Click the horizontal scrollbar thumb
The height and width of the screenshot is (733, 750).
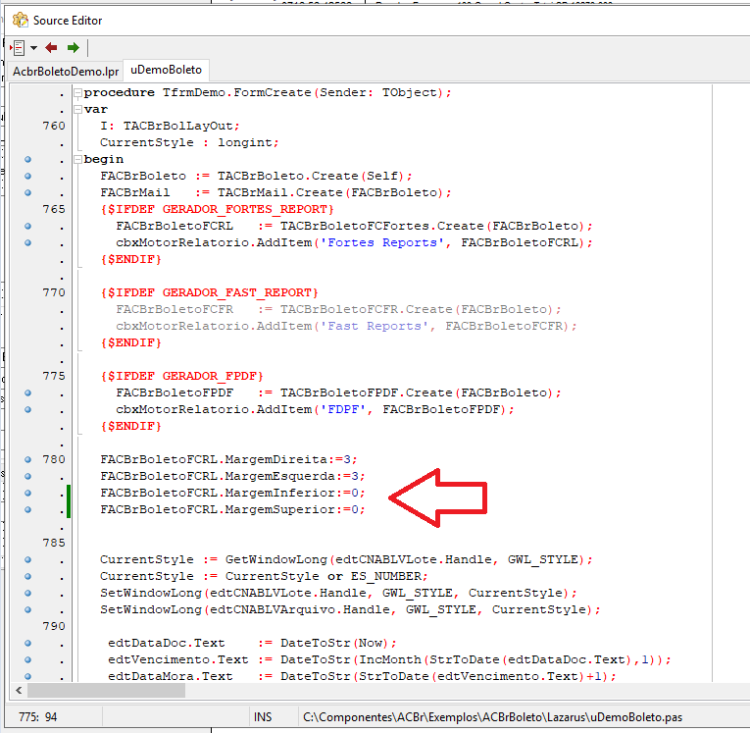coord(106,690)
